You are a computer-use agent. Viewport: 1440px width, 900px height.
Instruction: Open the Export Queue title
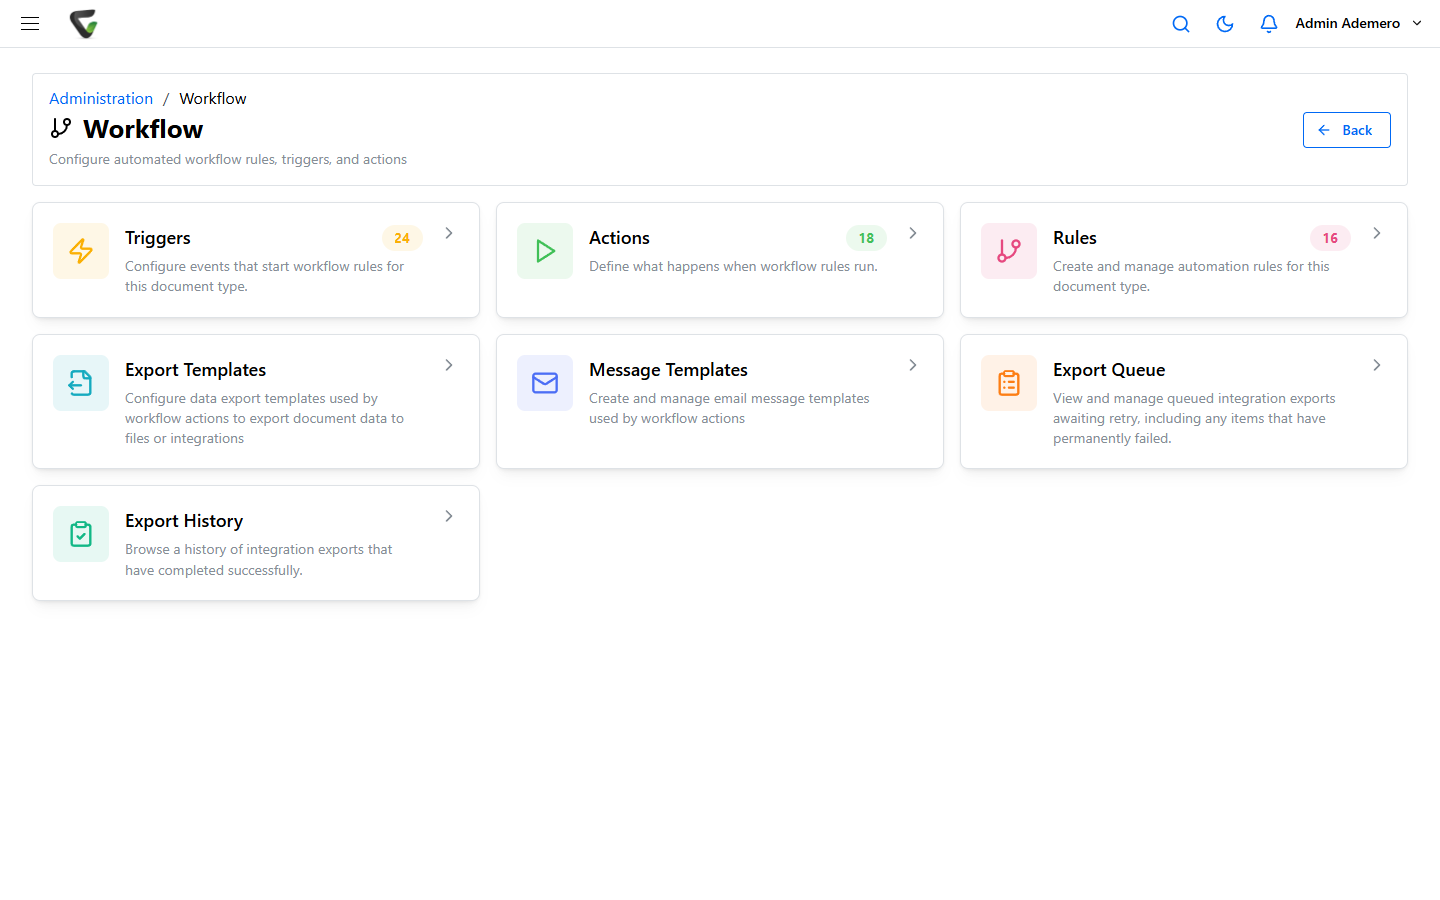tap(1109, 370)
